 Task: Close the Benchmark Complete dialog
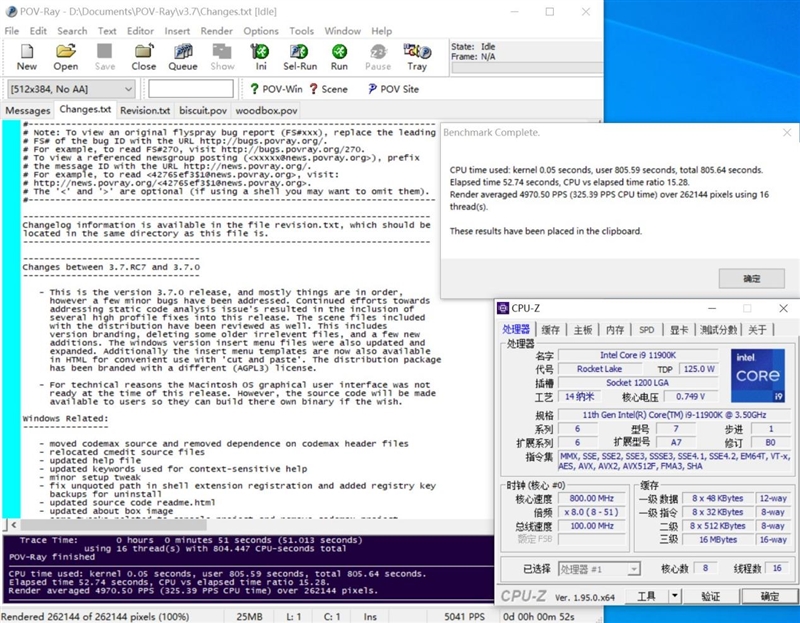[787, 133]
